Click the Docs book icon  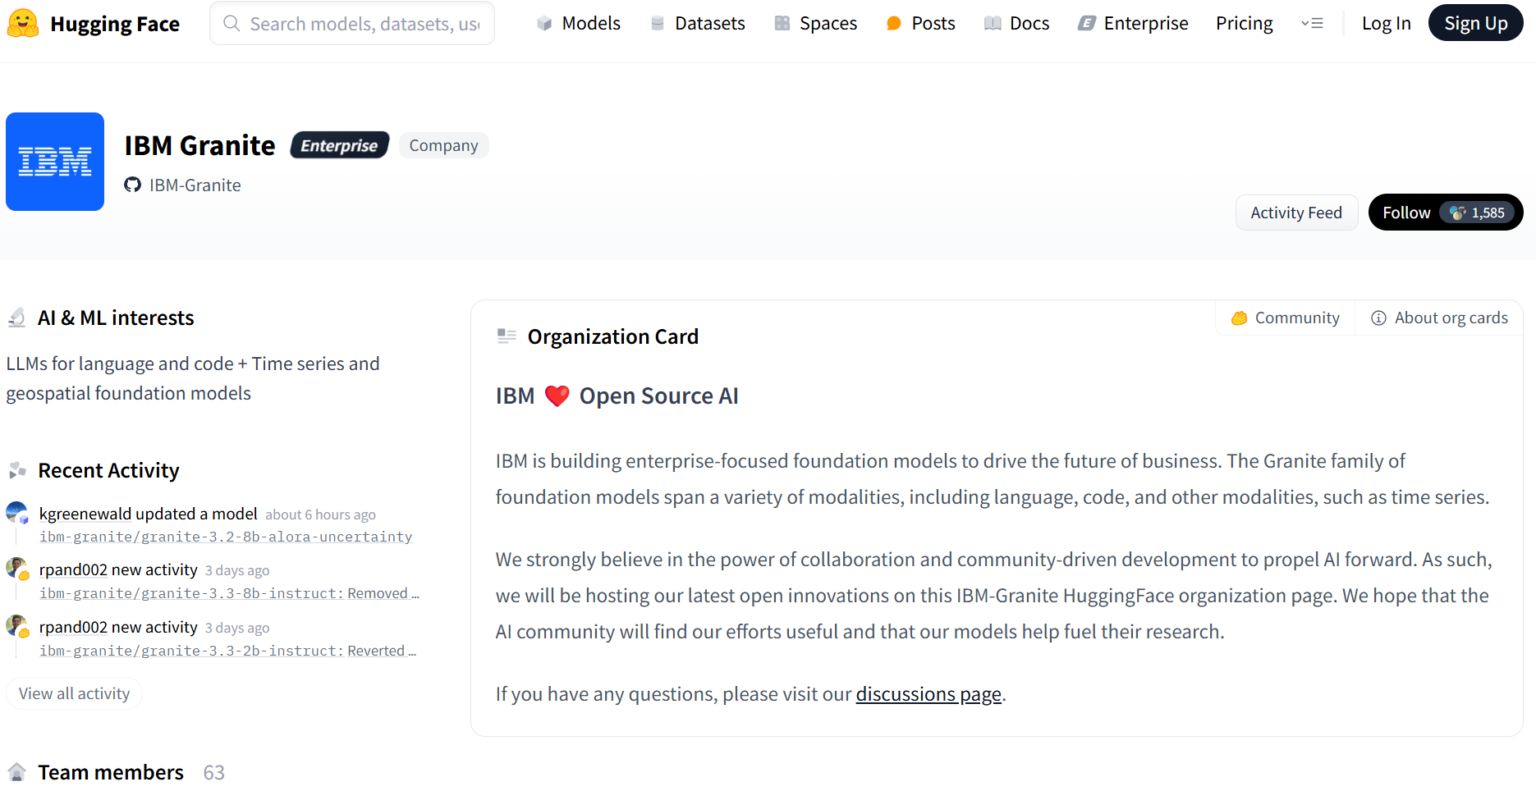(992, 23)
